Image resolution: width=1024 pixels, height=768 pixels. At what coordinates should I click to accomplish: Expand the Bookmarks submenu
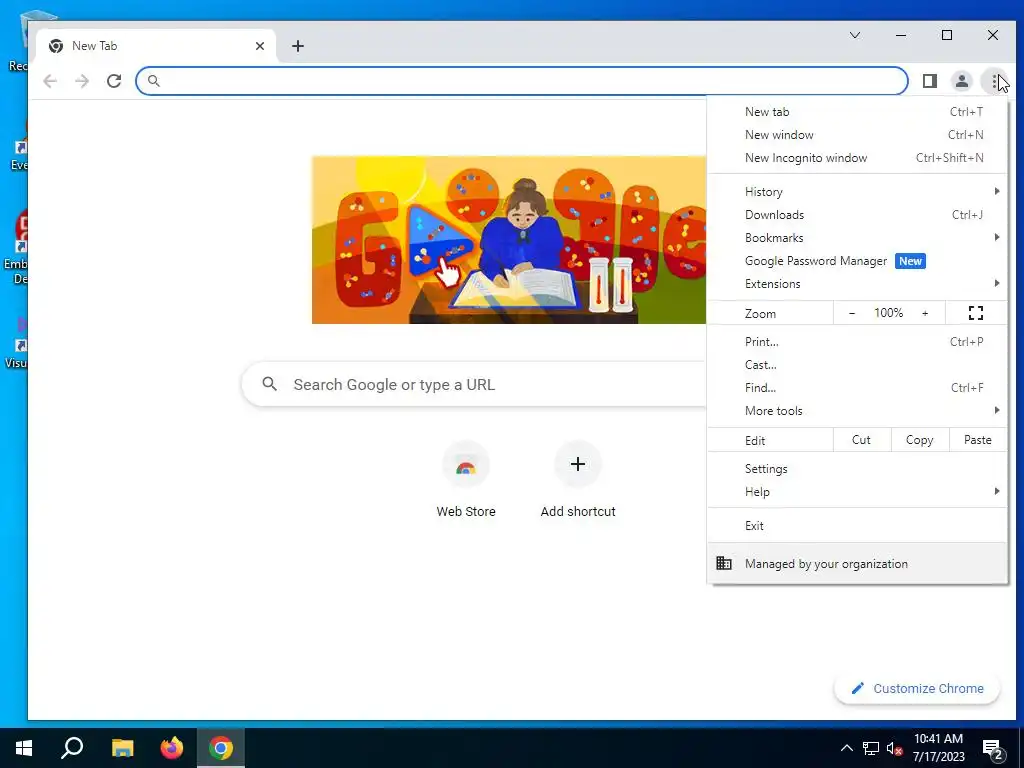pyautogui.click(x=858, y=238)
